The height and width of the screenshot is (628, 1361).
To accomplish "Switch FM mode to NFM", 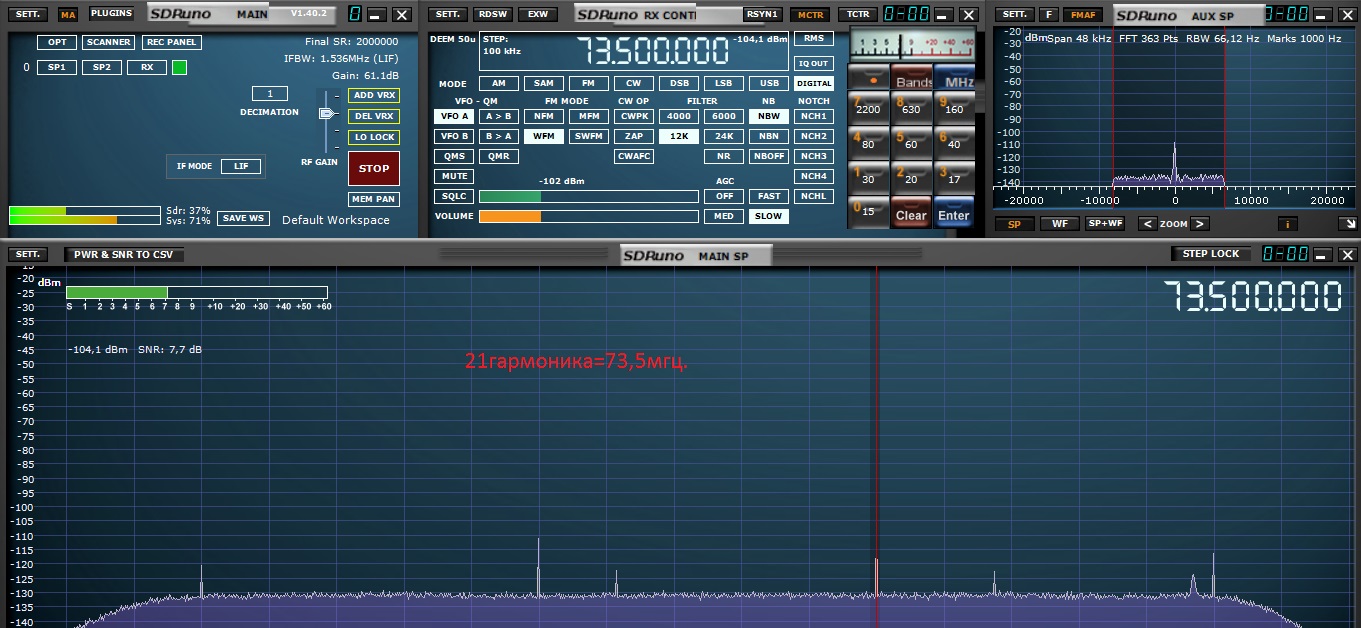I will [x=543, y=116].
